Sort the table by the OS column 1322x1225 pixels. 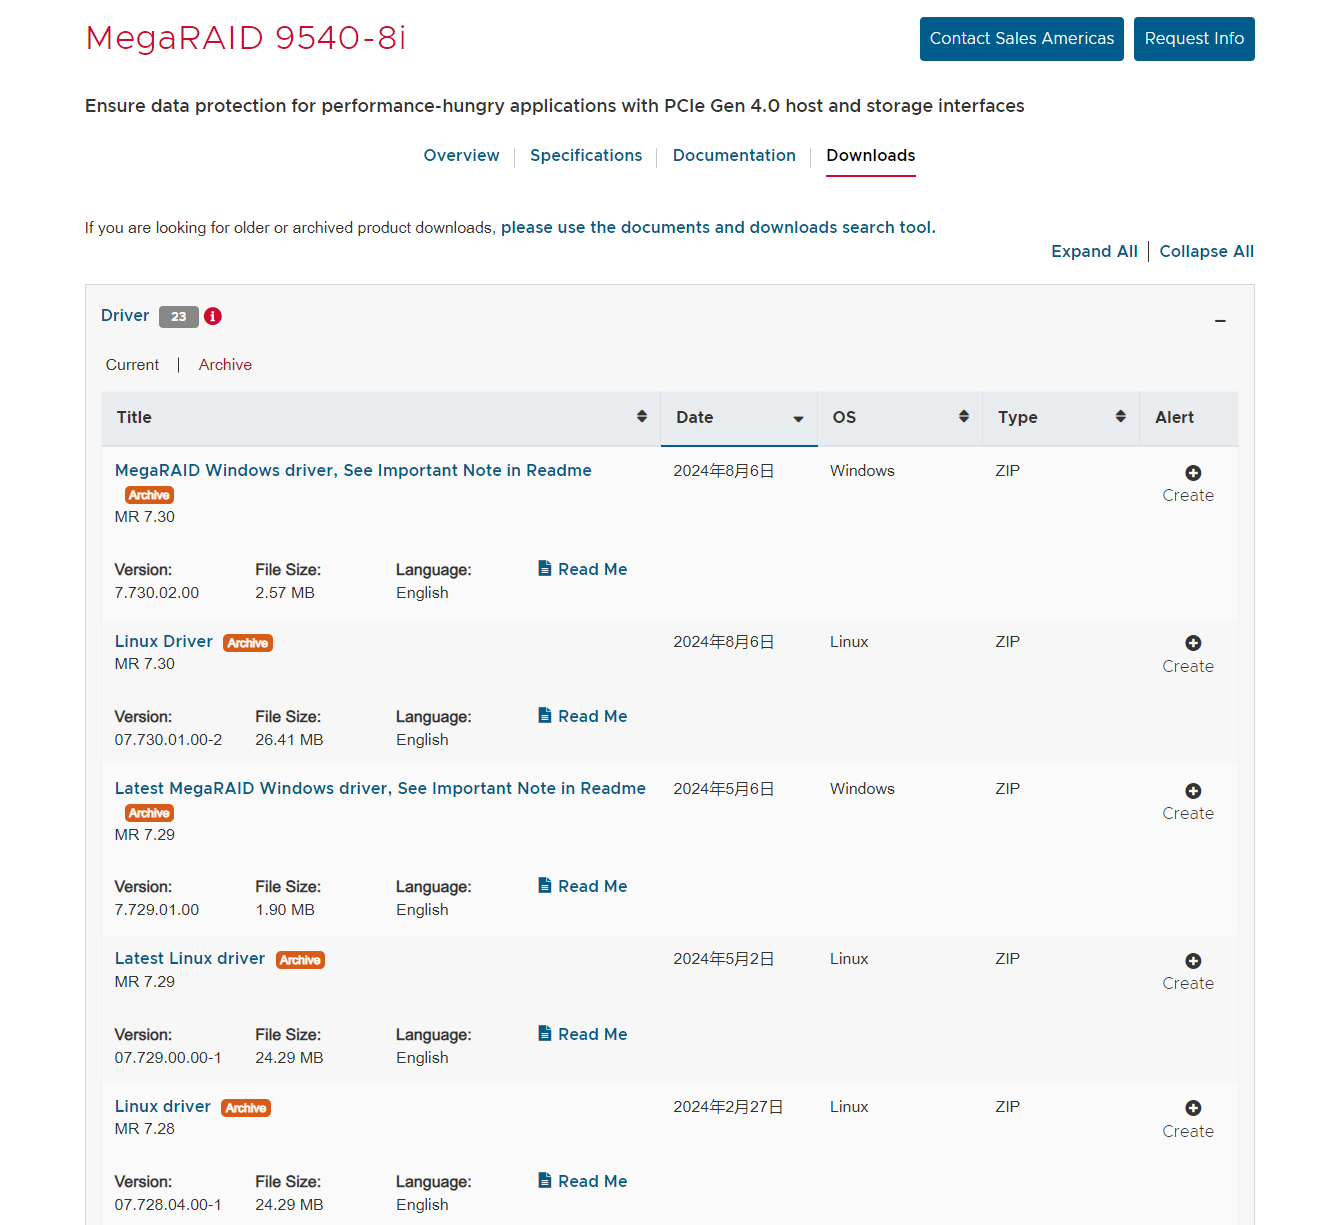pos(964,417)
